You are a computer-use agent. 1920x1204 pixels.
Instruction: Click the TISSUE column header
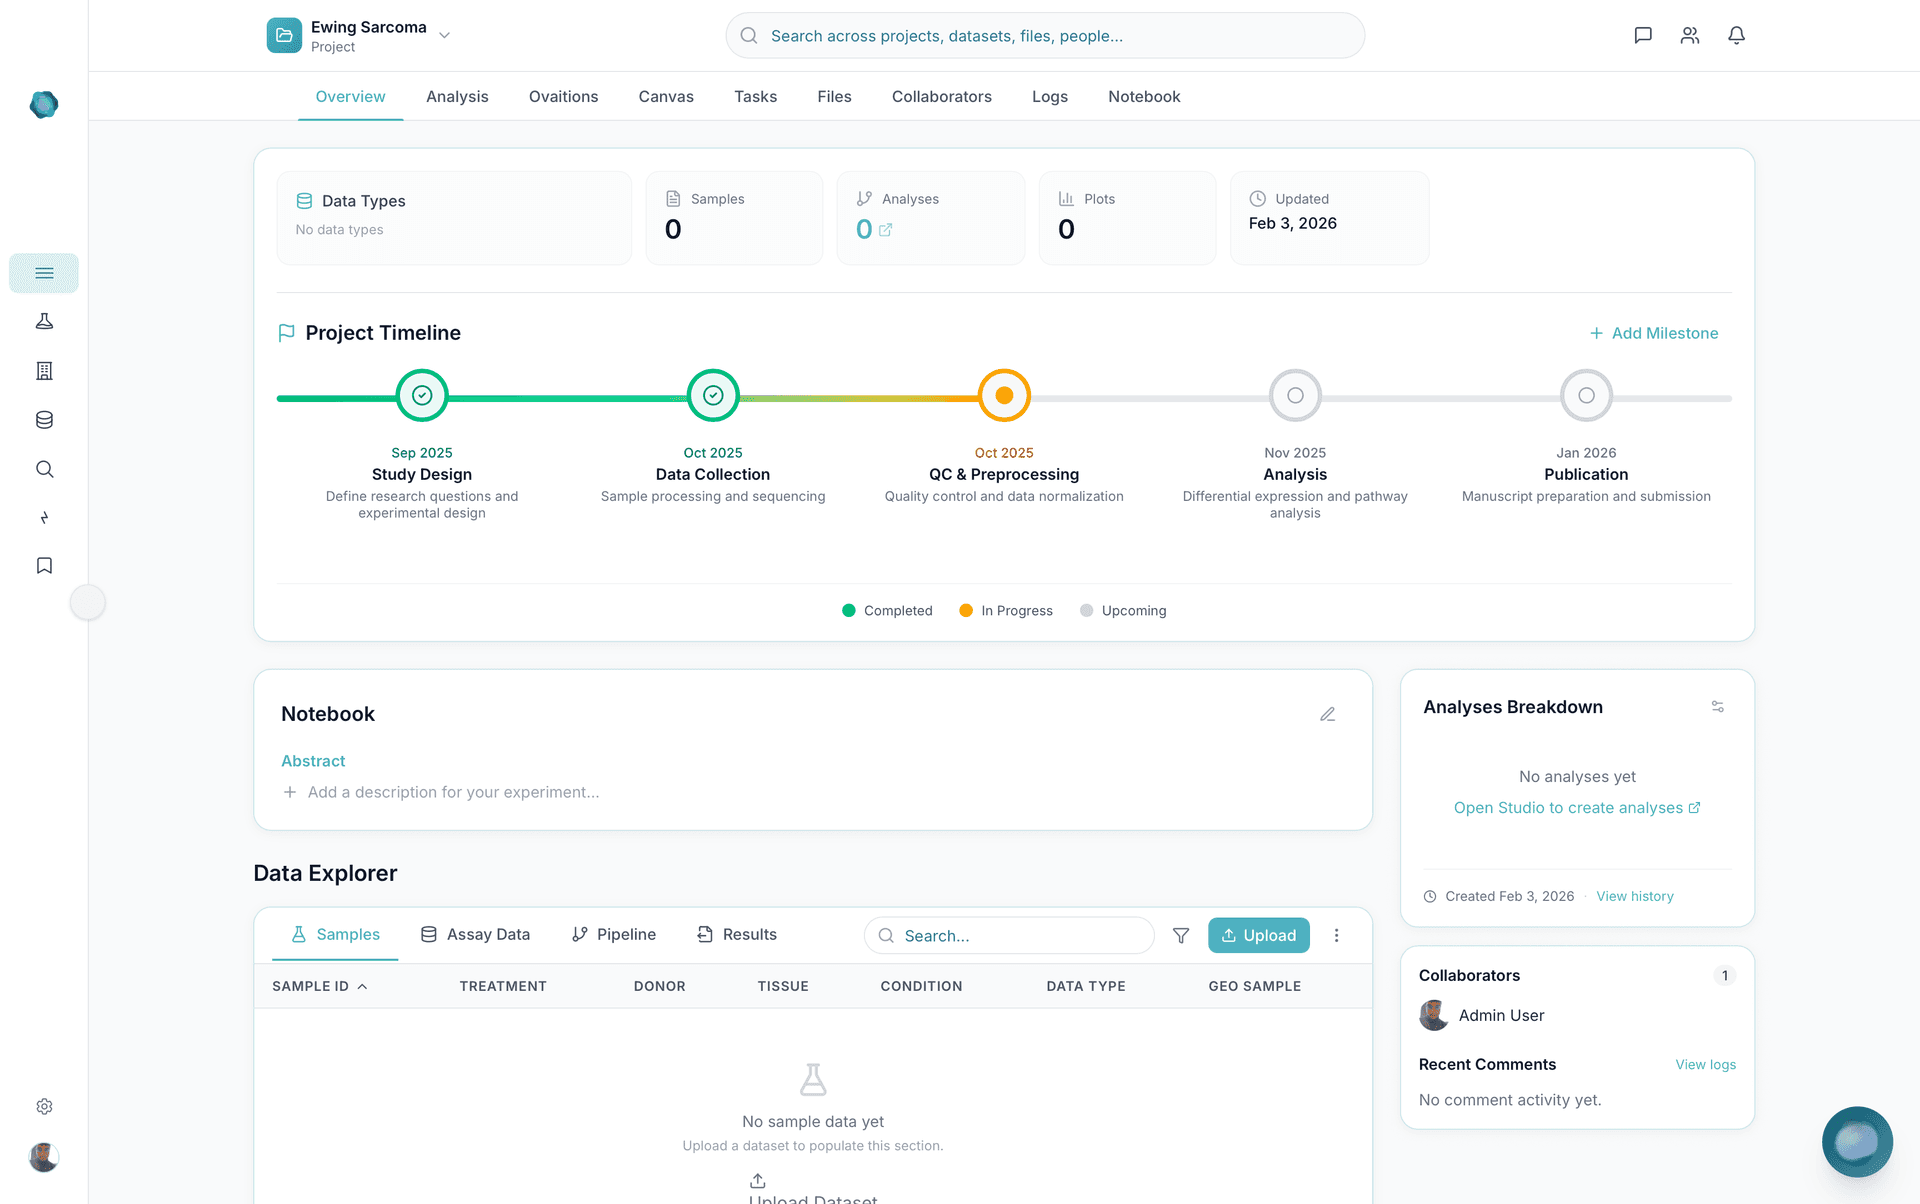coord(783,986)
